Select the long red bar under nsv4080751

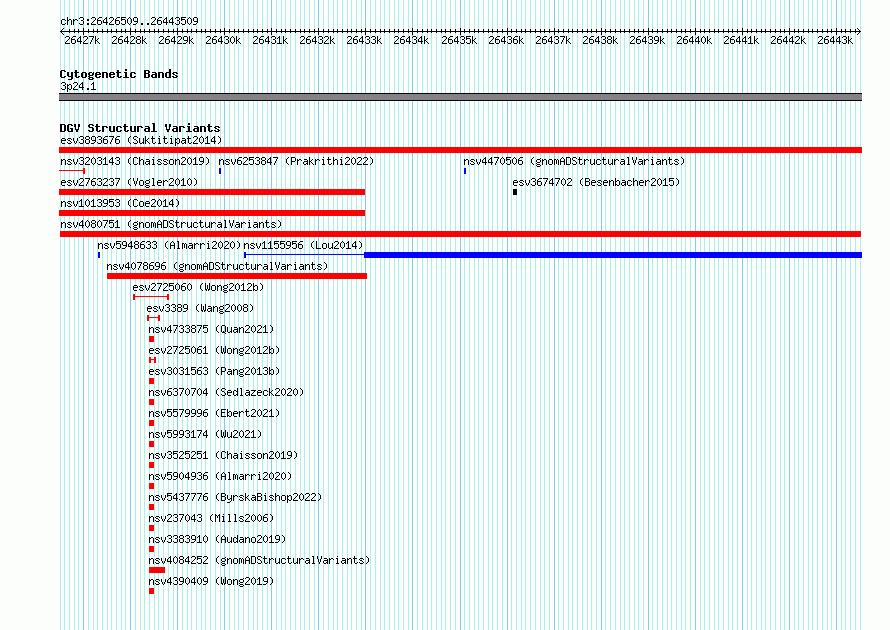click(x=460, y=234)
